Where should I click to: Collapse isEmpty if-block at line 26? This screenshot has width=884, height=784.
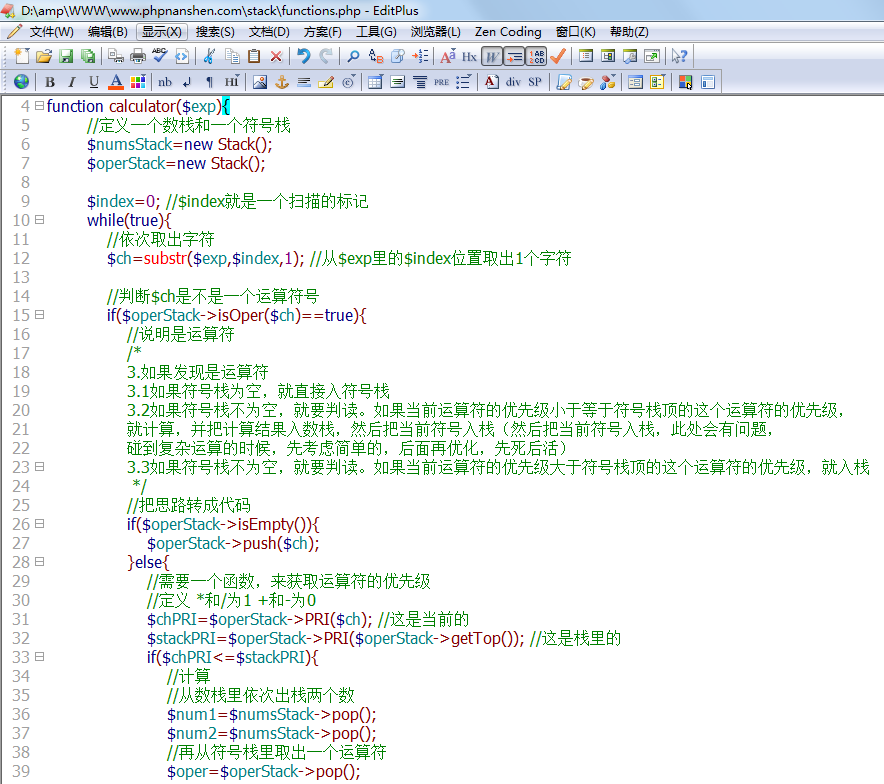click(39, 524)
